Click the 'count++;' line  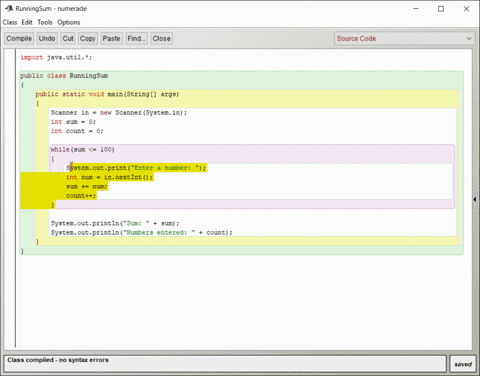pos(81,196)
